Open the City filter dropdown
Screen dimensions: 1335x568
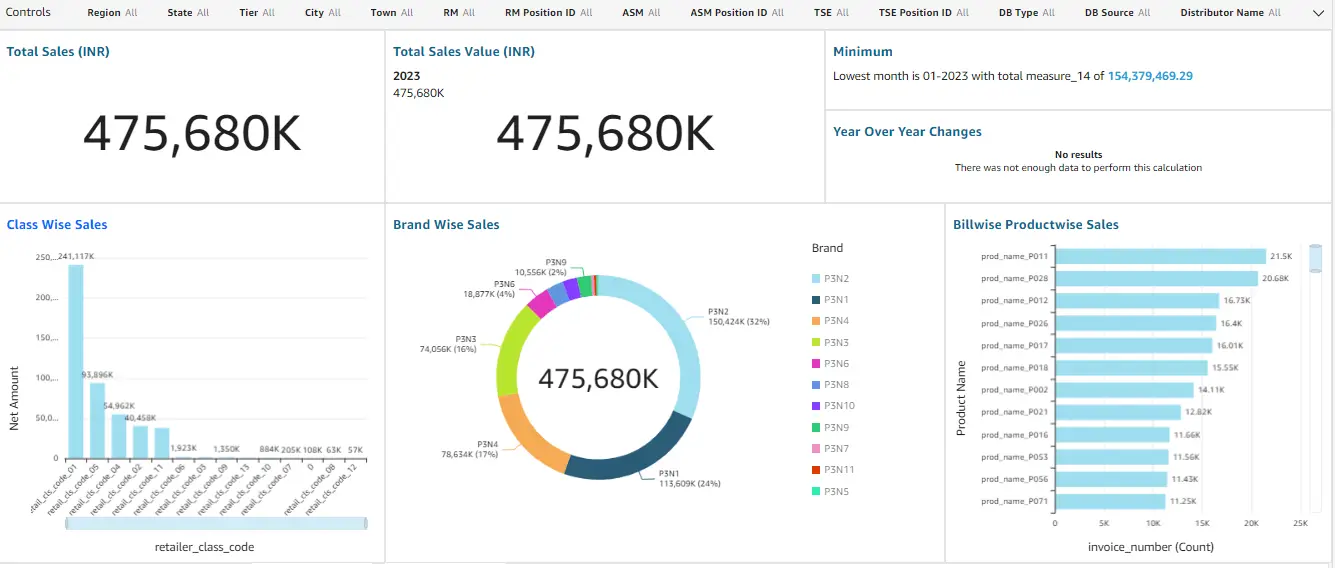pos(322,13)
